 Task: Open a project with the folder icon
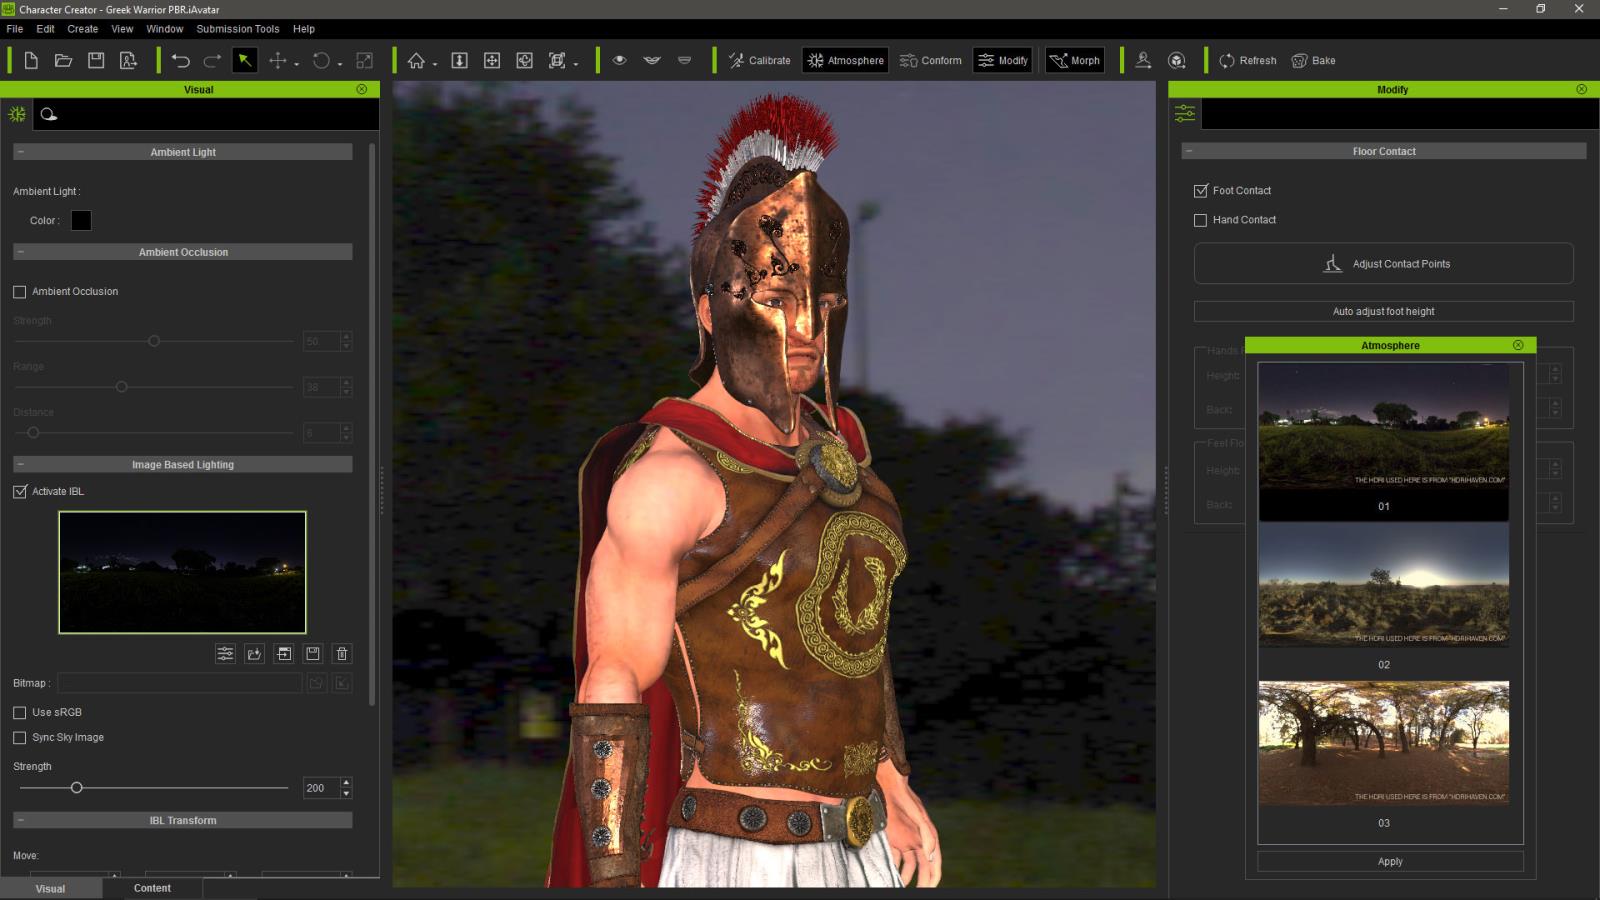pos(63,60)
